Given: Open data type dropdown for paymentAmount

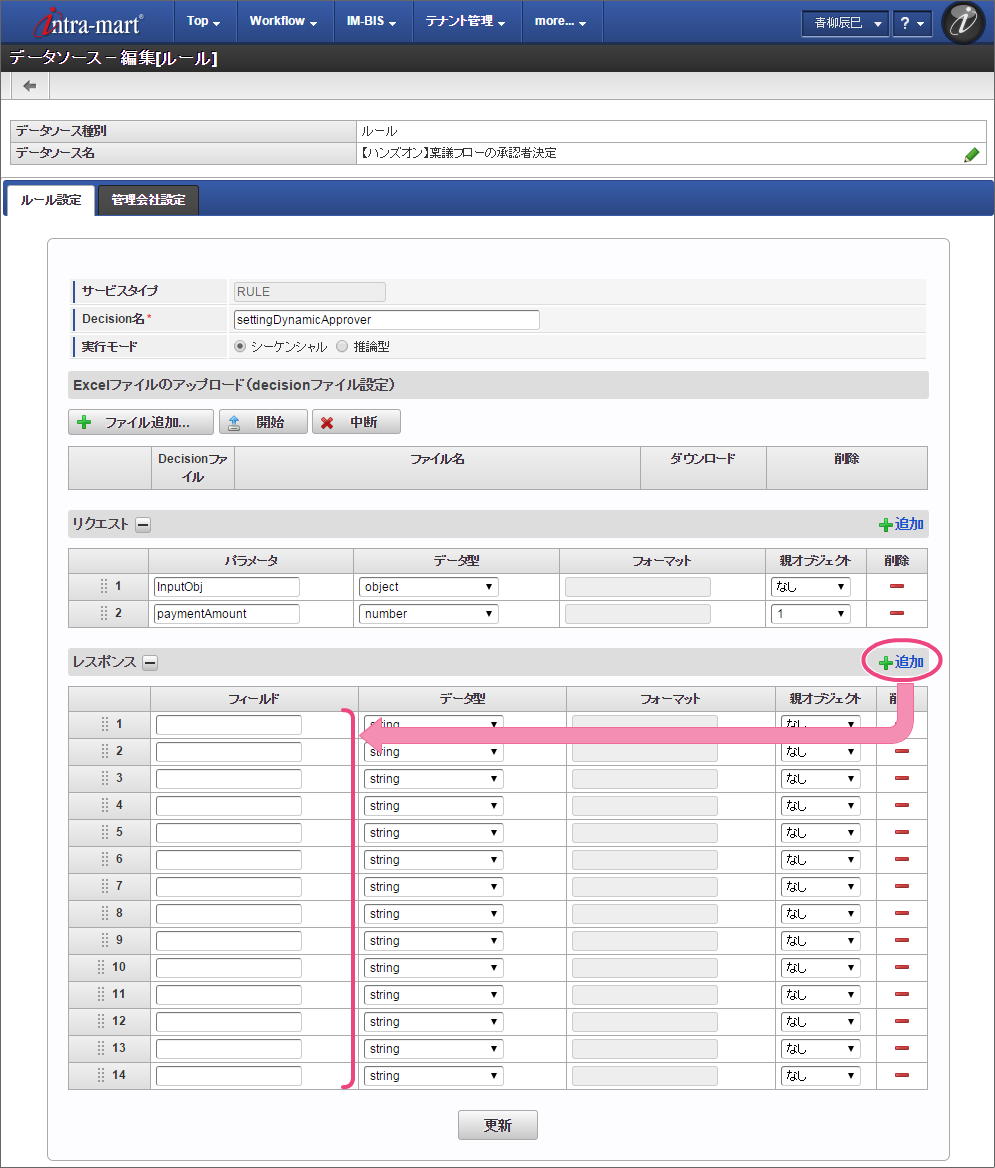Looking at the screenshot, I should [x=428, y=614].
